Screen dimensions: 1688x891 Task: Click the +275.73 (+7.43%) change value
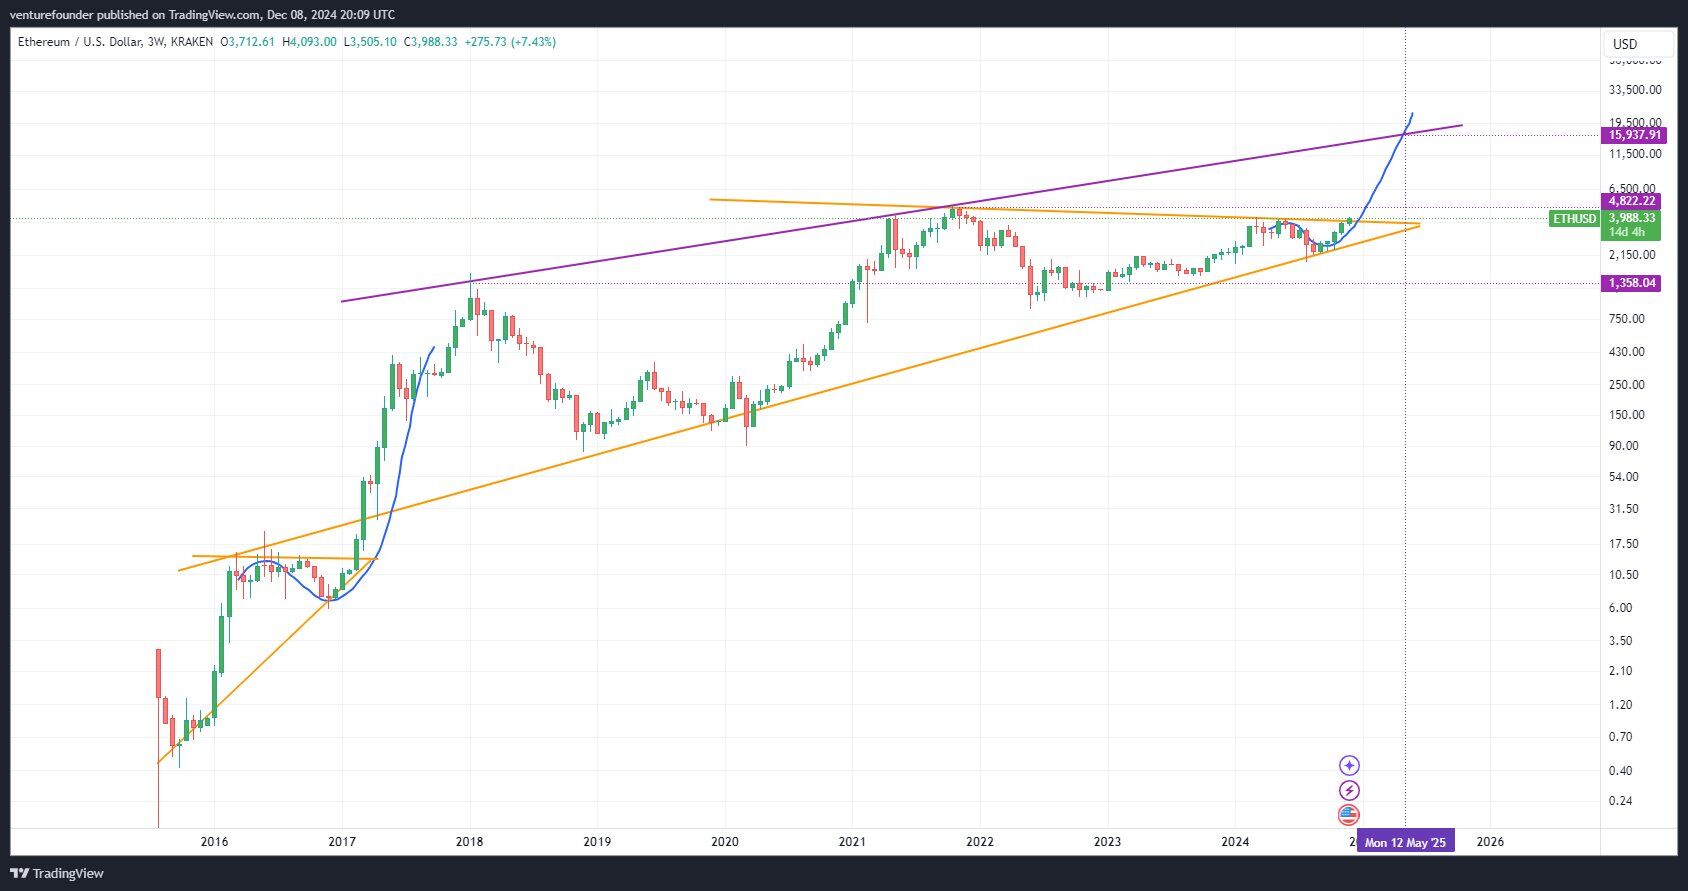pos(510,42)
